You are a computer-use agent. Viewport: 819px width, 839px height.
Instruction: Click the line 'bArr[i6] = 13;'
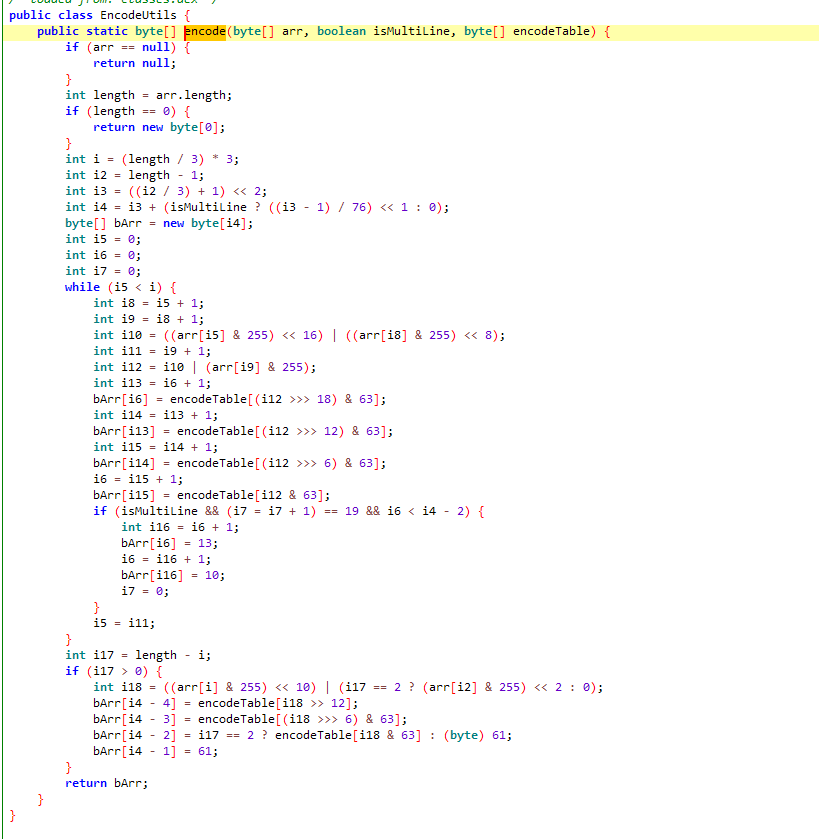169,544
